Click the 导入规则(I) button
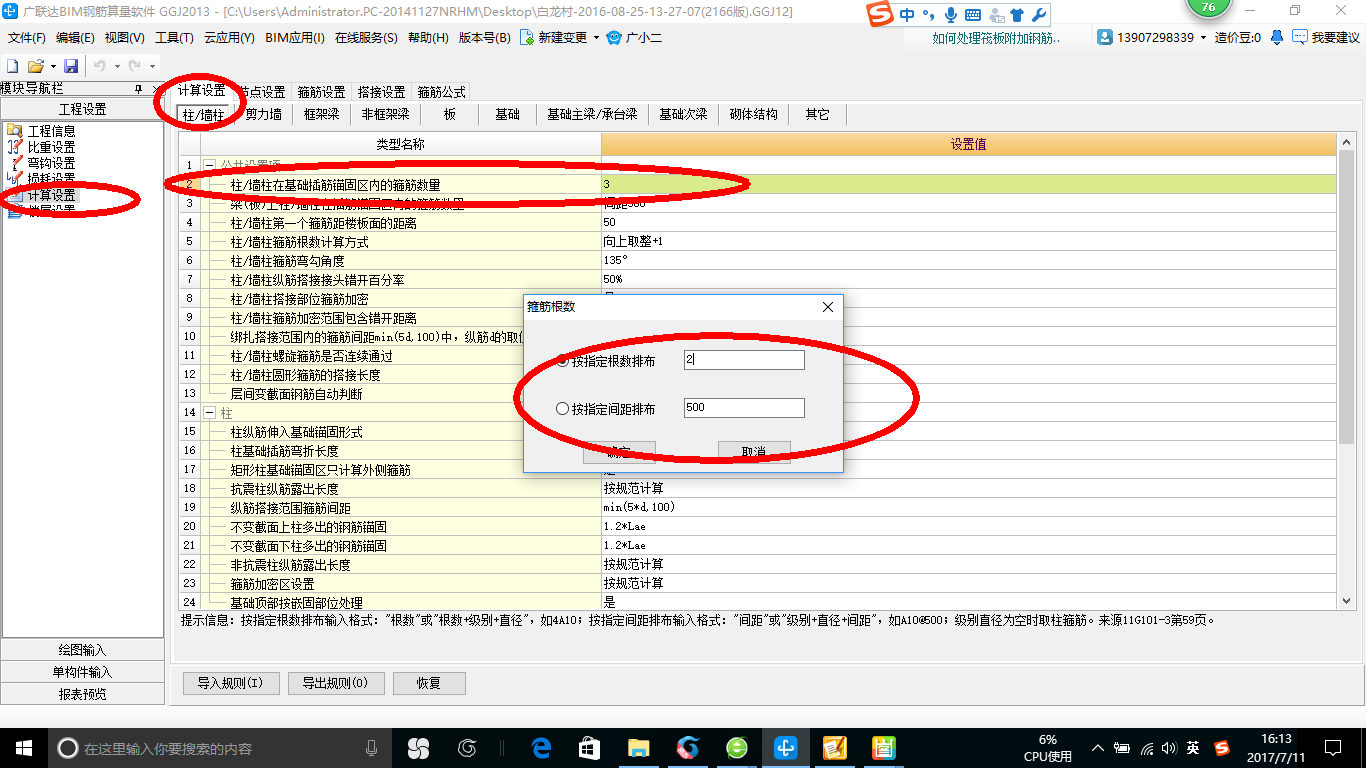This screenshot has height=768, width=1366. point(230,684)
